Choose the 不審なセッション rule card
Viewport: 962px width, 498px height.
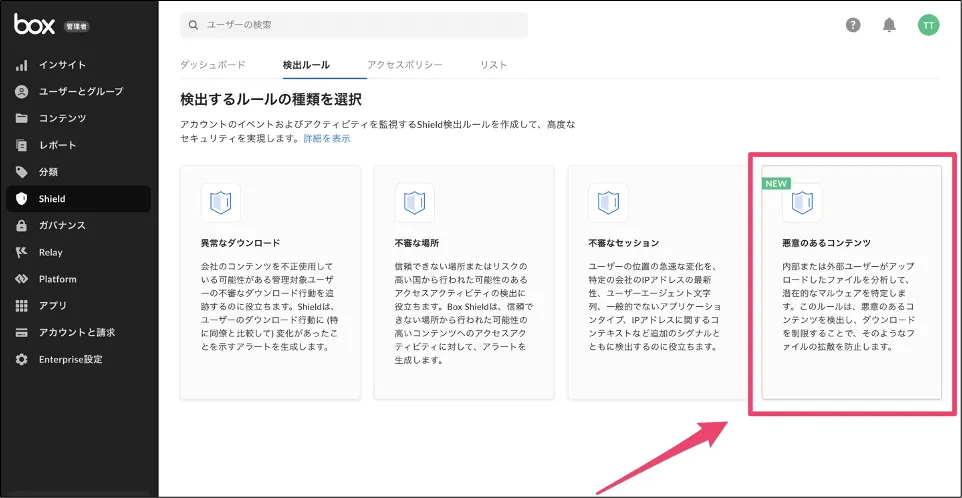(x=658, y=282)
